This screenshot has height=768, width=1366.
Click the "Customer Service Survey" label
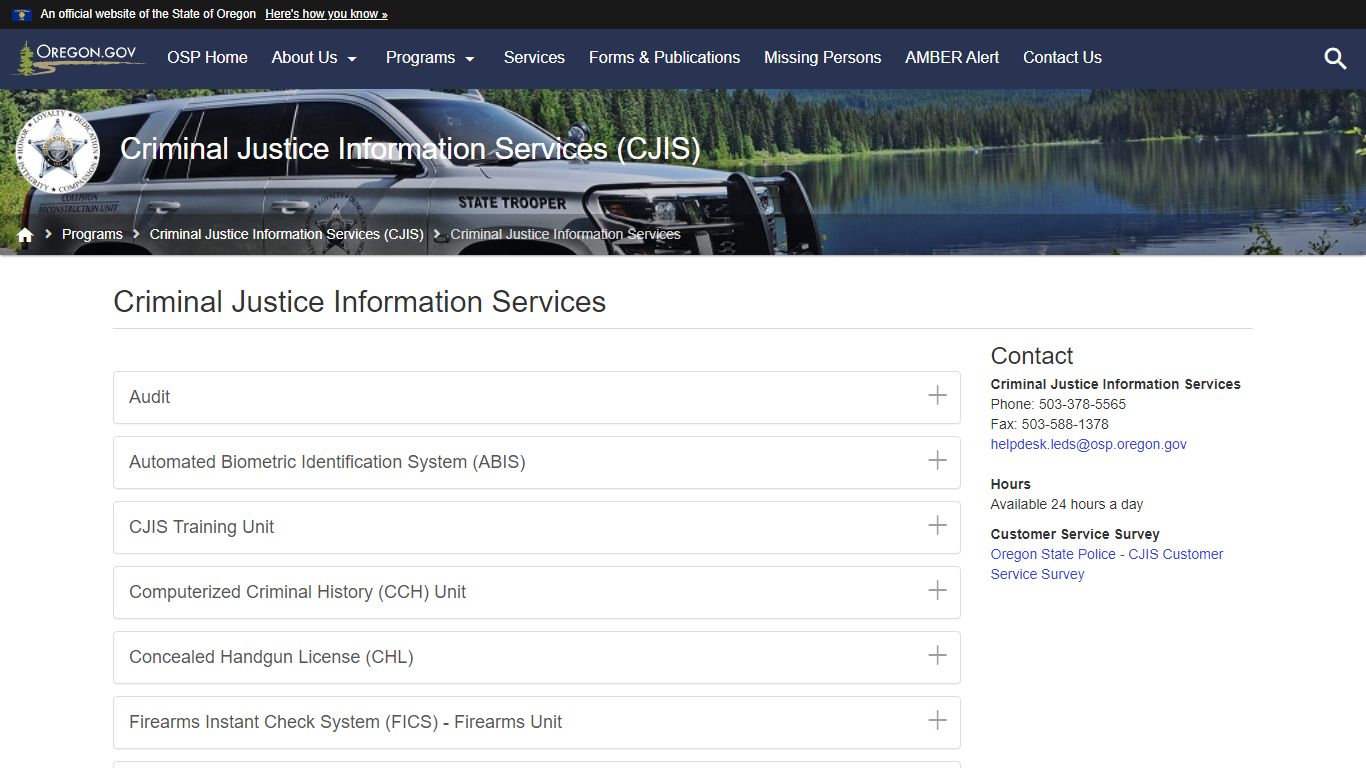[1075, 534]
